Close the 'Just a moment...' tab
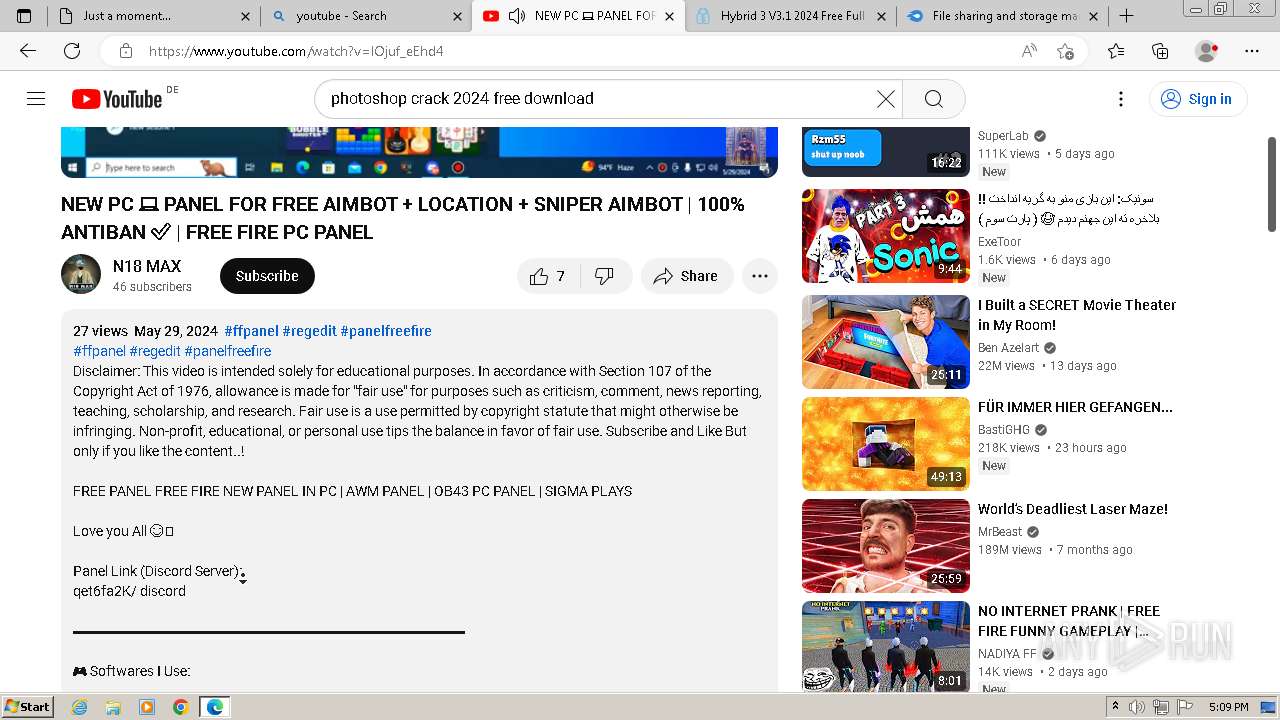Image resolution: width=1280 pixels, height=720 pixels. (x=246, y=16)
